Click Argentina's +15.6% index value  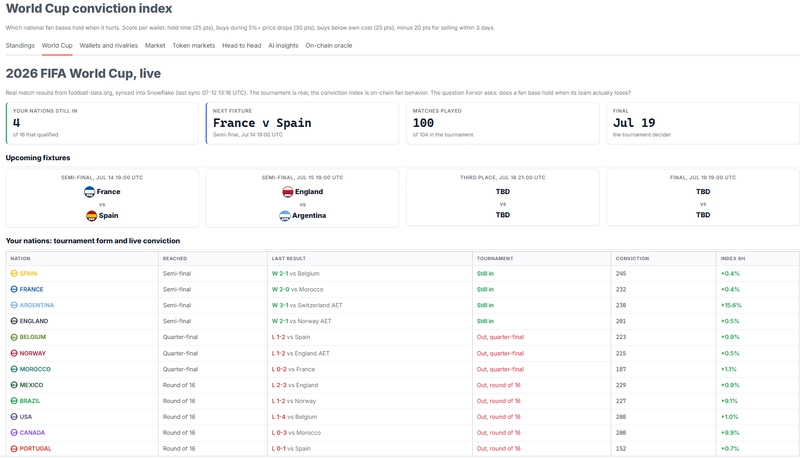(x=731, y=305)
